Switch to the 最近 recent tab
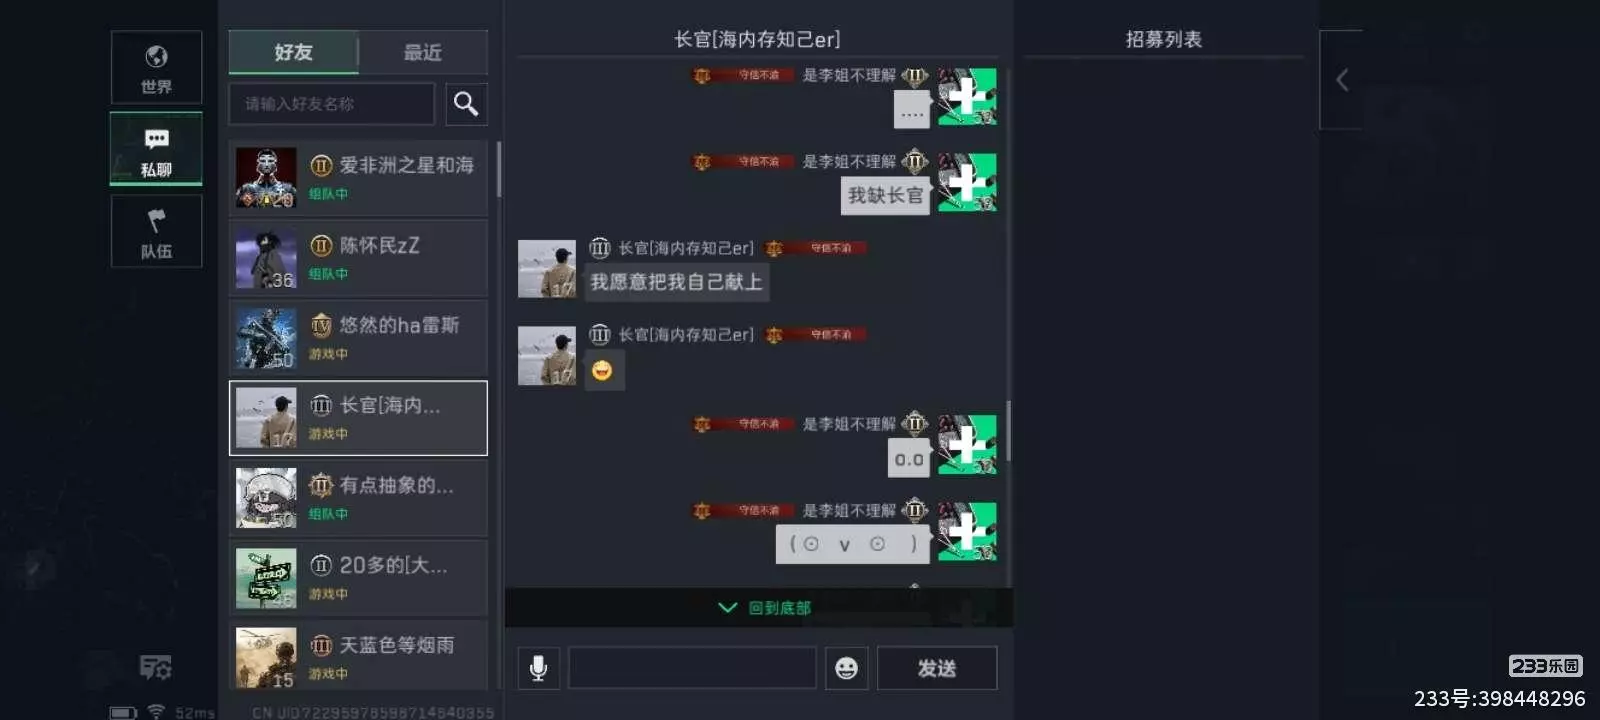This screenshot has width=1600, height=720. [423, 52]
